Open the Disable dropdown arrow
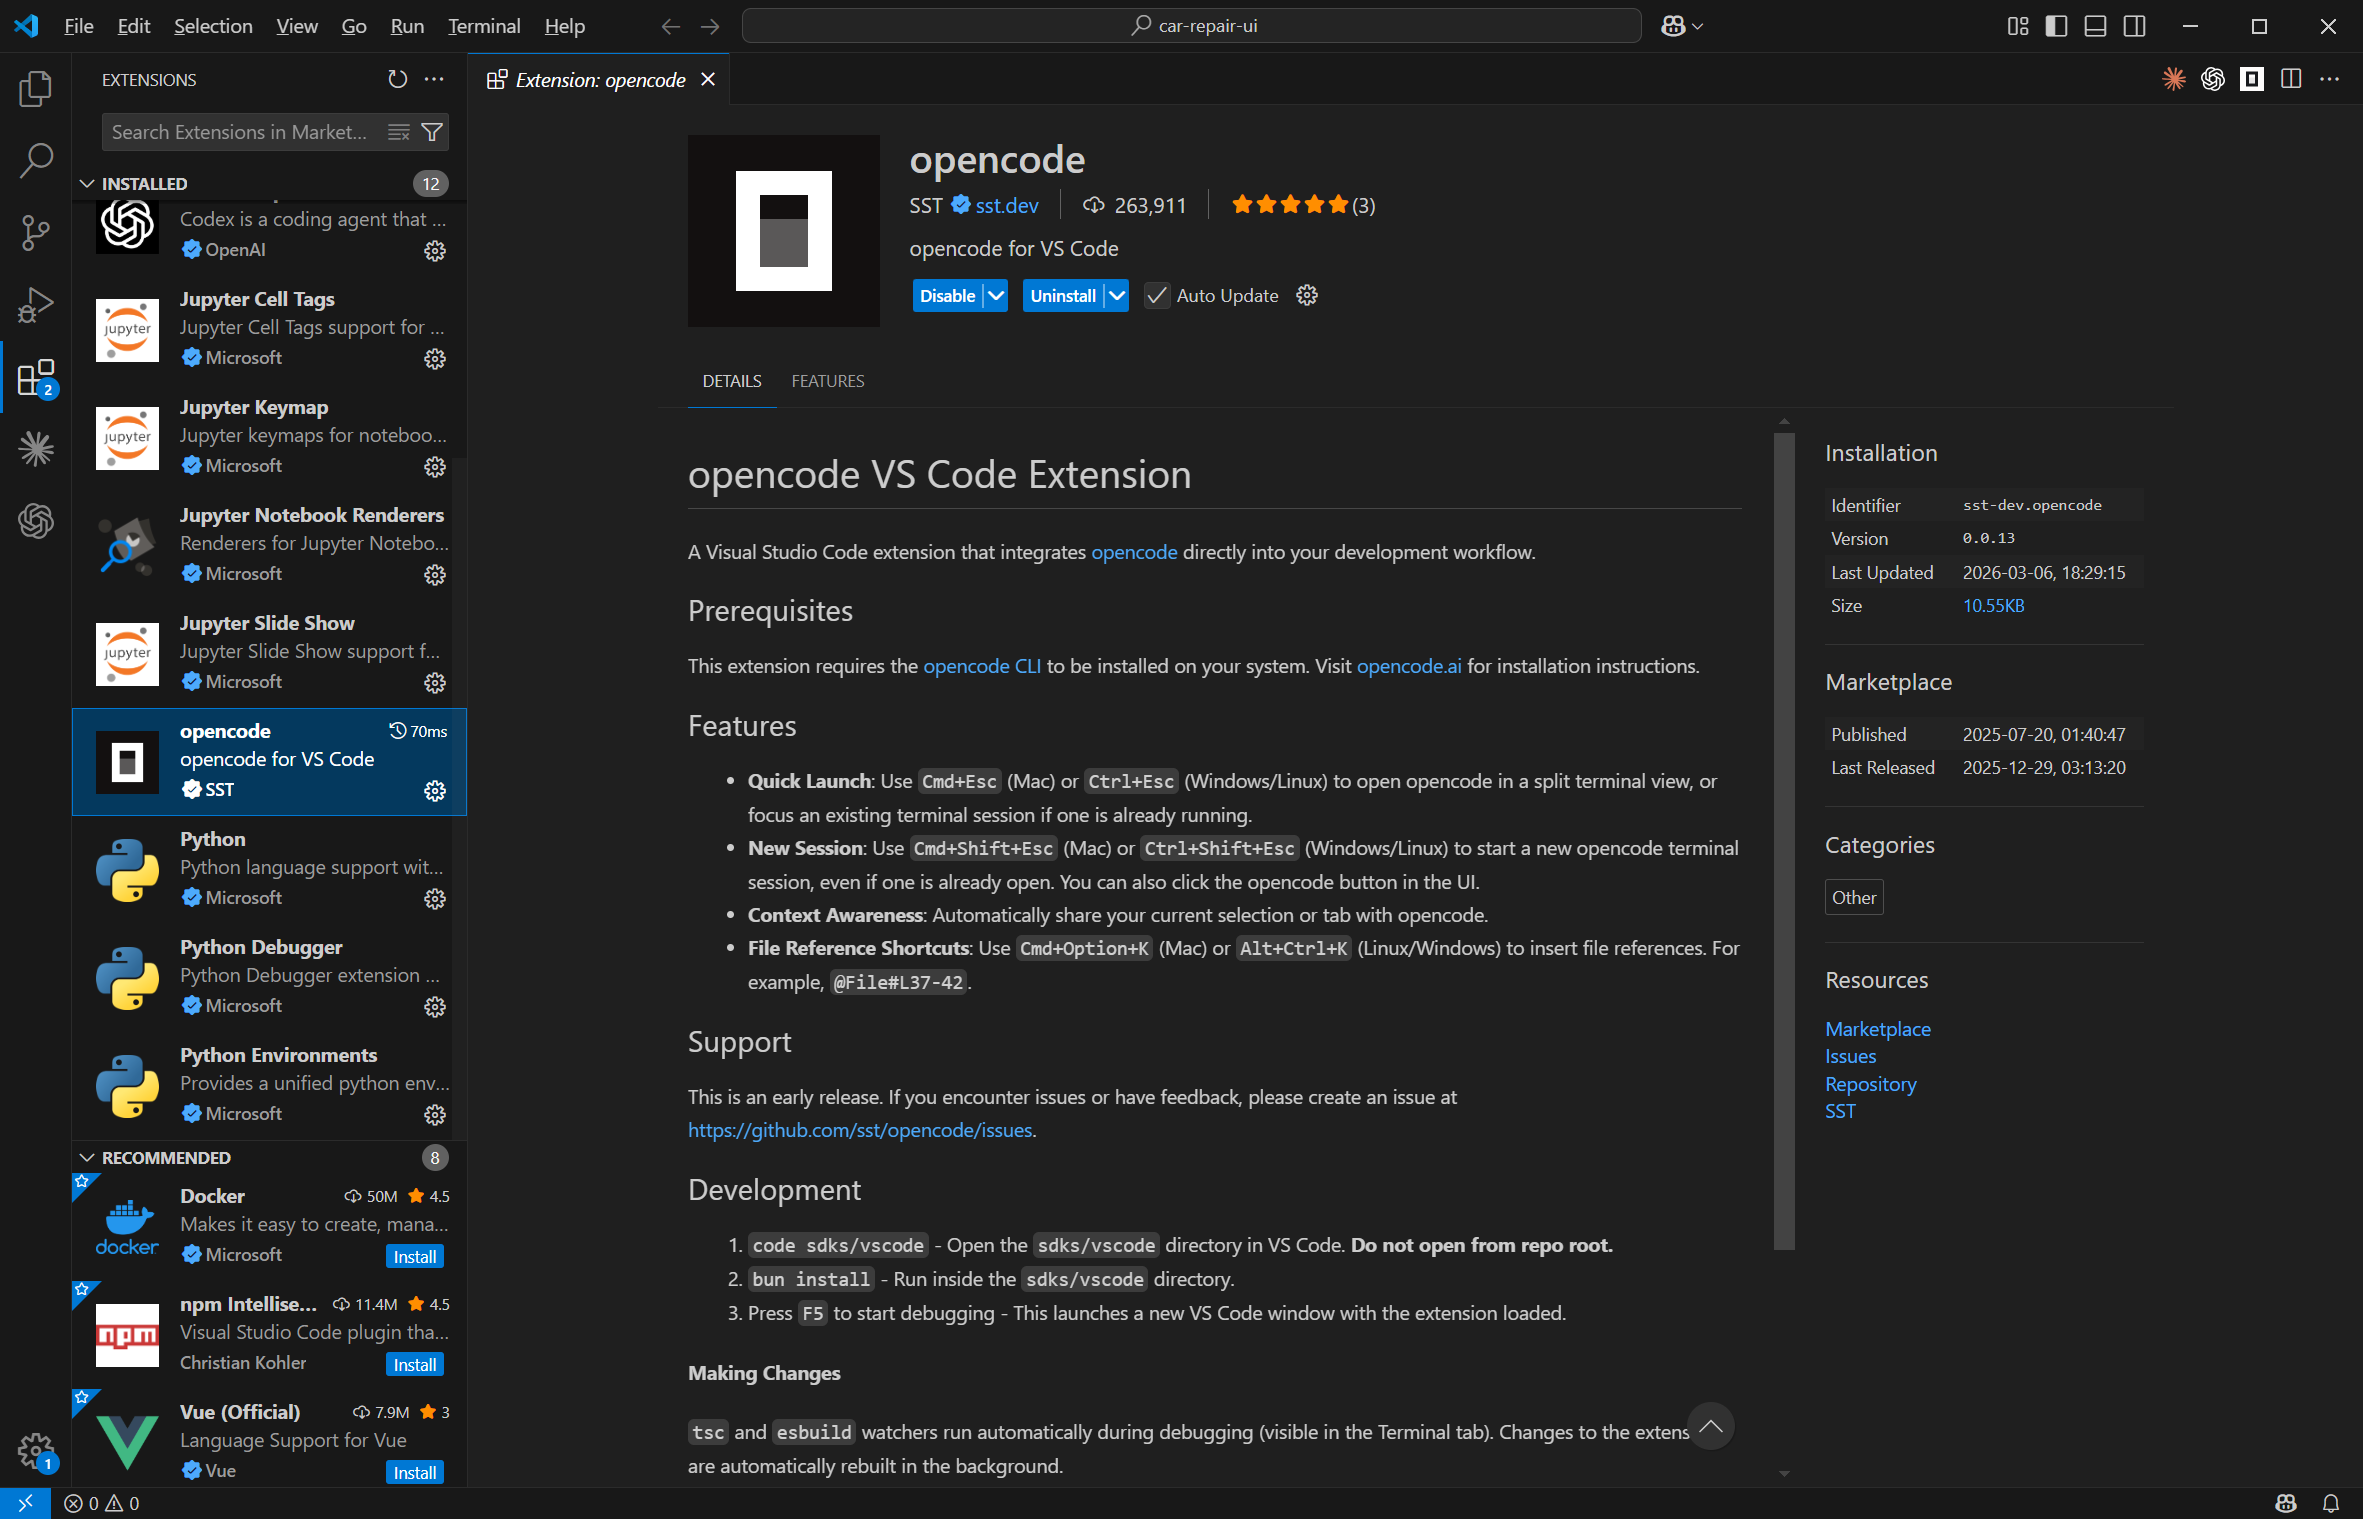The image size is (2363, 1519). 995,295
